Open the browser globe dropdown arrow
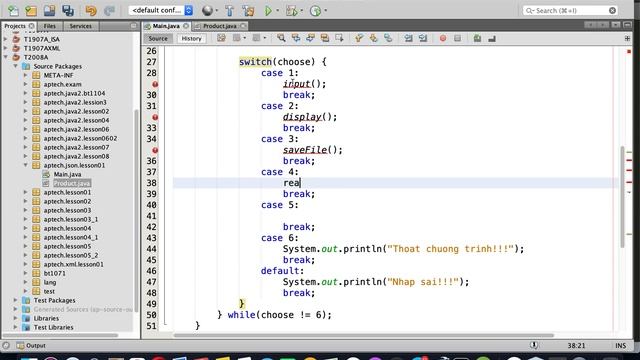This screenshot has height=360, width=640. tap(217, 11)
